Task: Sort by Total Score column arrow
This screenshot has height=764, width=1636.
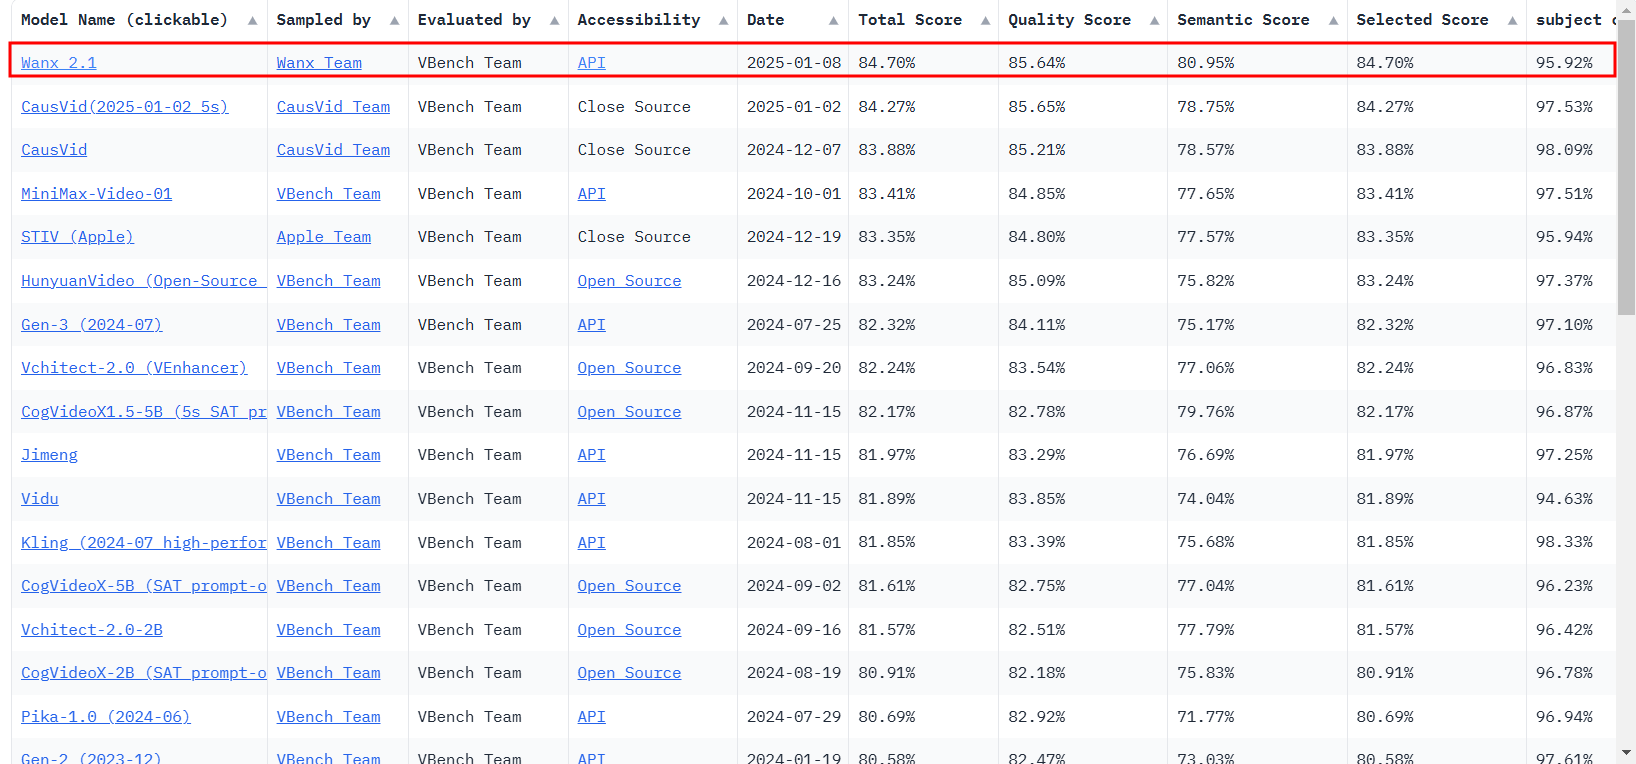Action: 985,21
